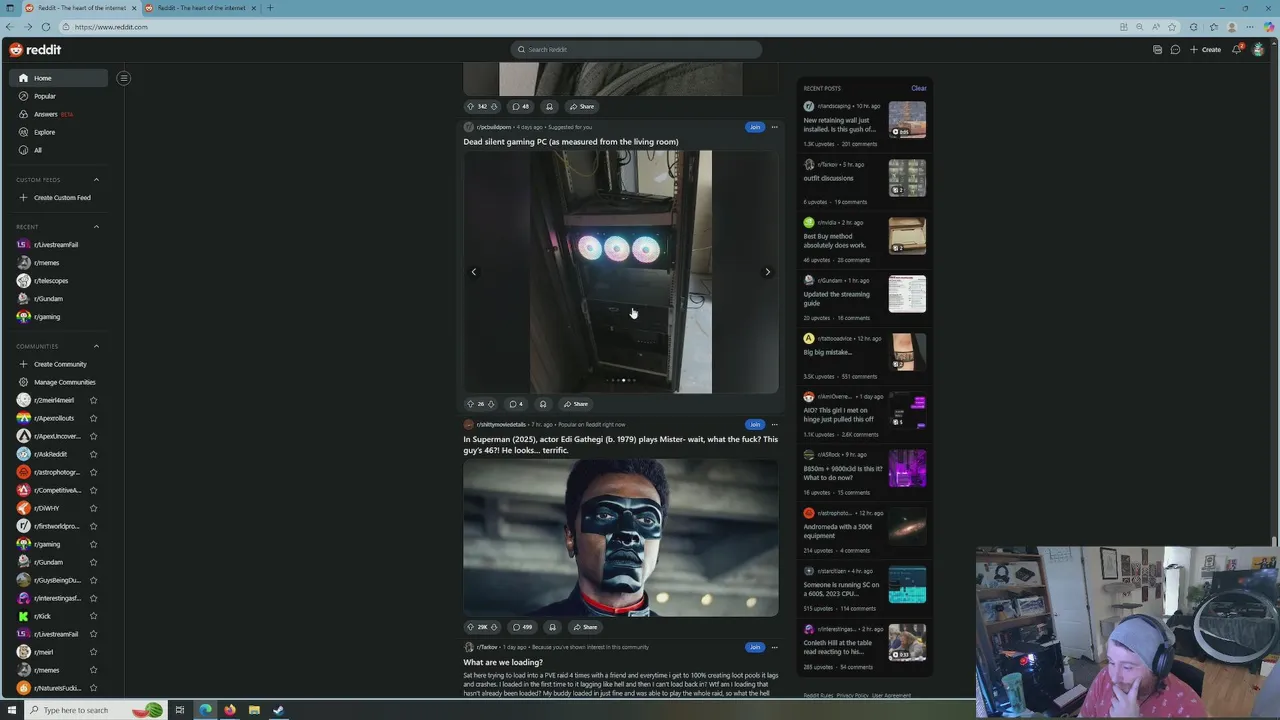Image resolution: width=1280 pixels, height=720 pixels.
Task: Open Answers BETA in sidebar
Action: tap(59, 114)
